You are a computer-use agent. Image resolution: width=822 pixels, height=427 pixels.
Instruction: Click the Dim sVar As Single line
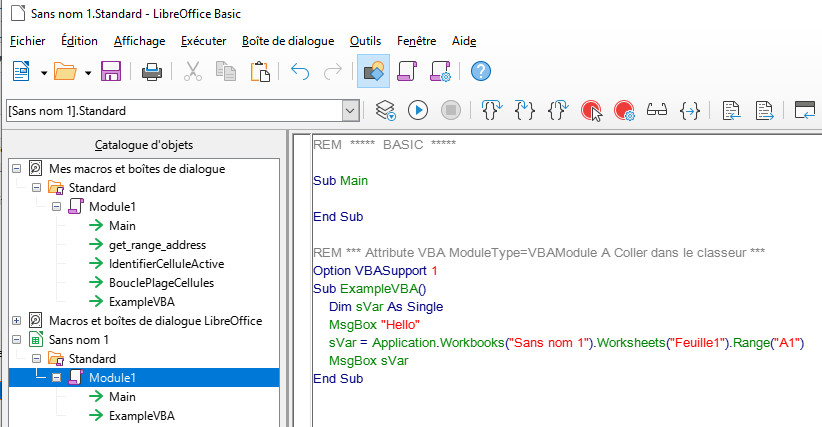(386, 306)
